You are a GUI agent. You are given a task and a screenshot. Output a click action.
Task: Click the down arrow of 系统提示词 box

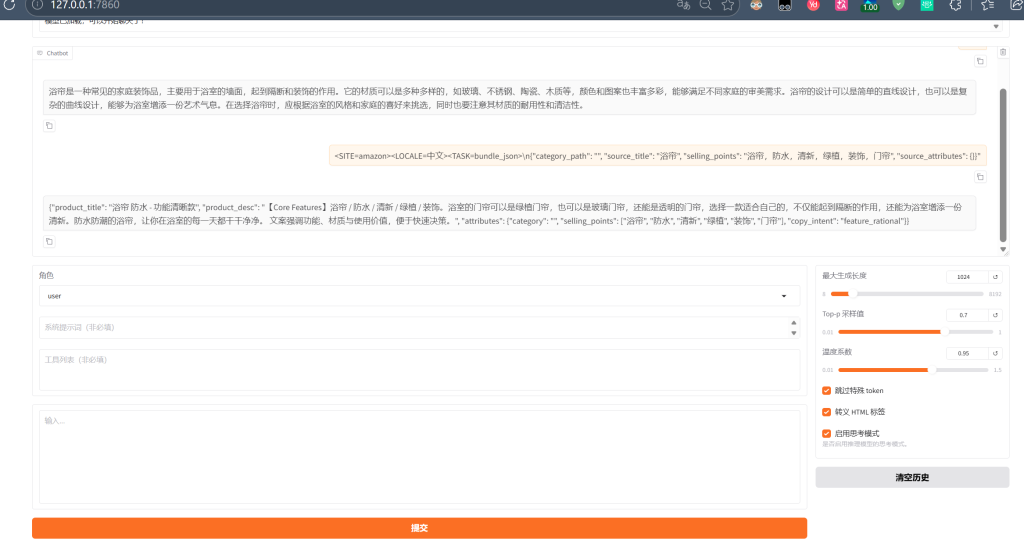(793, 333)
